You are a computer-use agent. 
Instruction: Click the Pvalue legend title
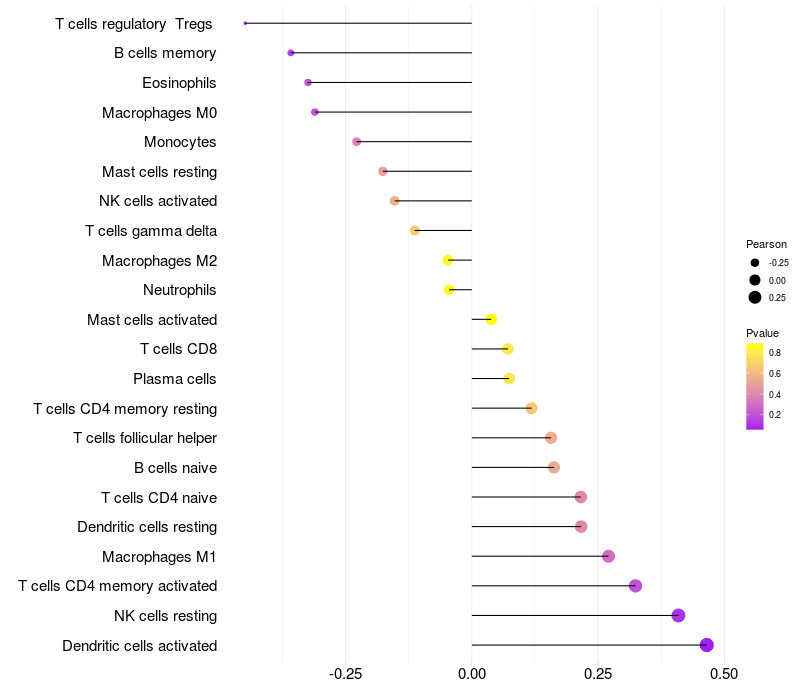click(762, 334)
